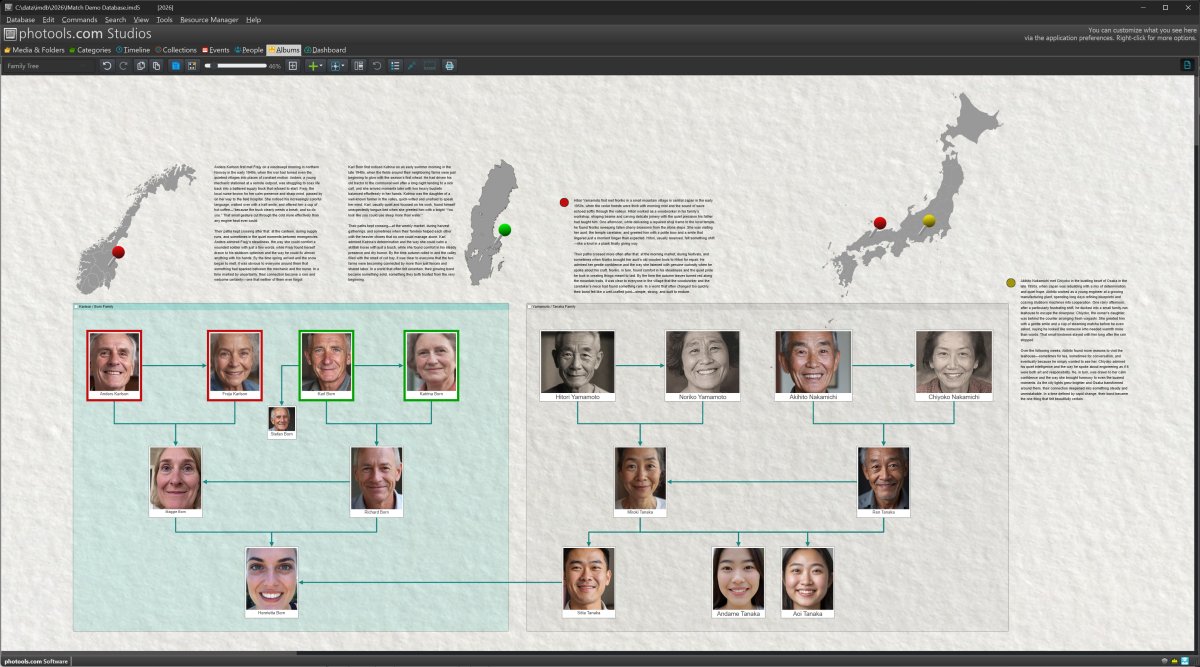1200x667 pixels.
Task: Switch to the Collections tab
Action: [175, 49]
